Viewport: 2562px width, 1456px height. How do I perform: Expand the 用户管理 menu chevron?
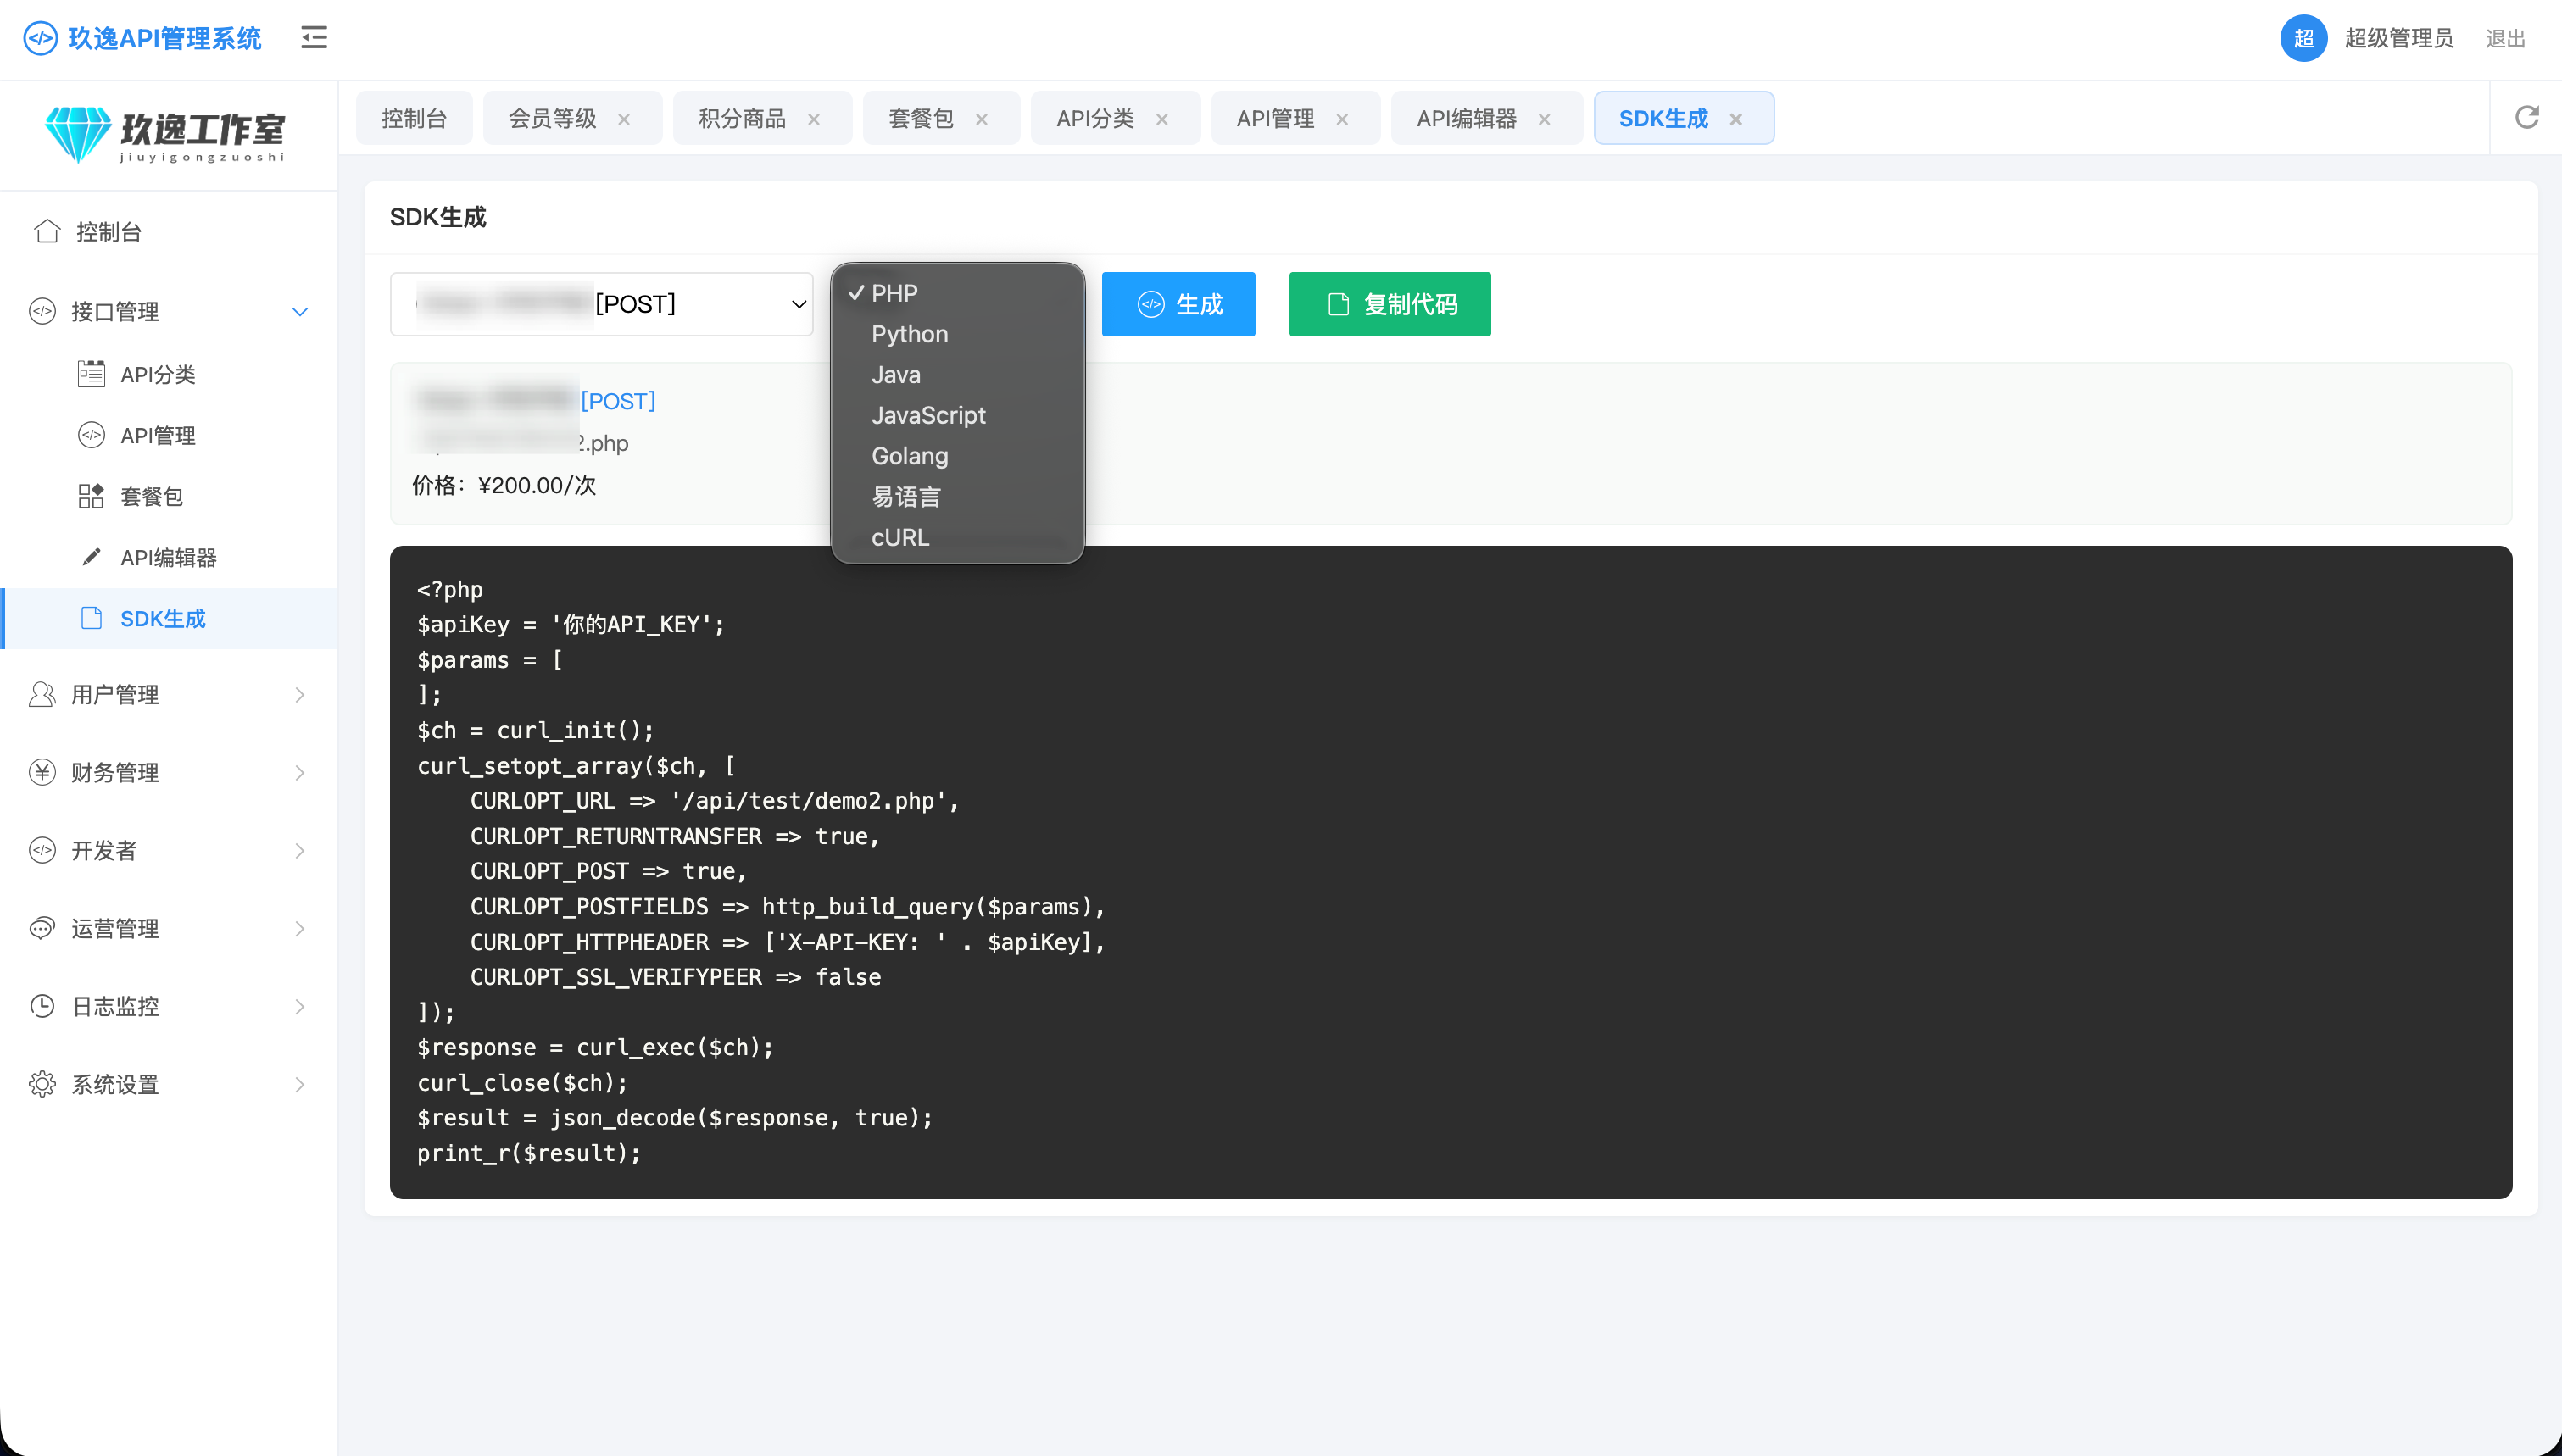[x=299, y=695]
